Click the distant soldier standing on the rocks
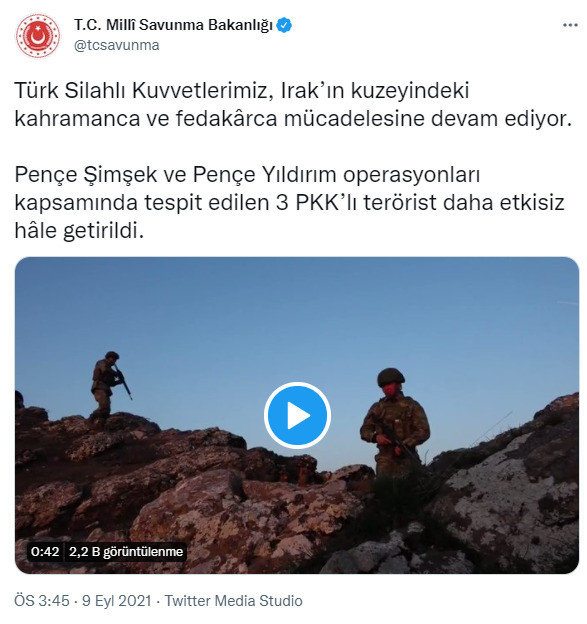This screenshot has height=624, width=587. click(107, 385)
